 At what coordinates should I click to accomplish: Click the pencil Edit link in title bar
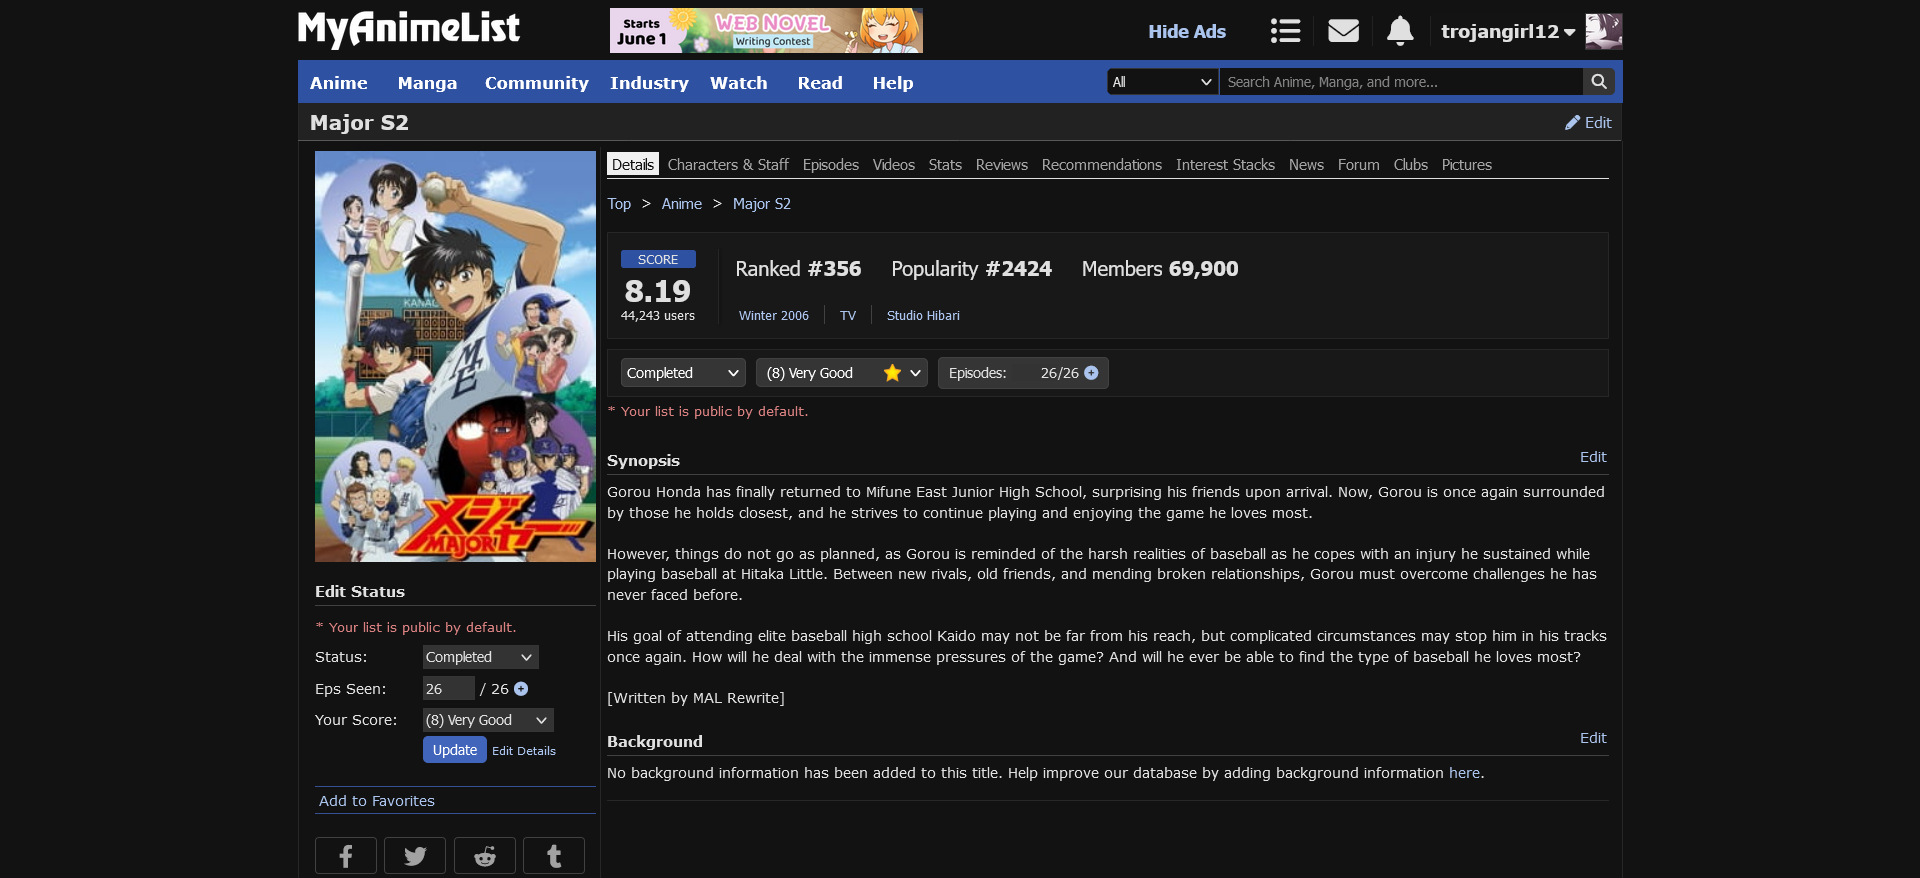(x=1588, y=122)
